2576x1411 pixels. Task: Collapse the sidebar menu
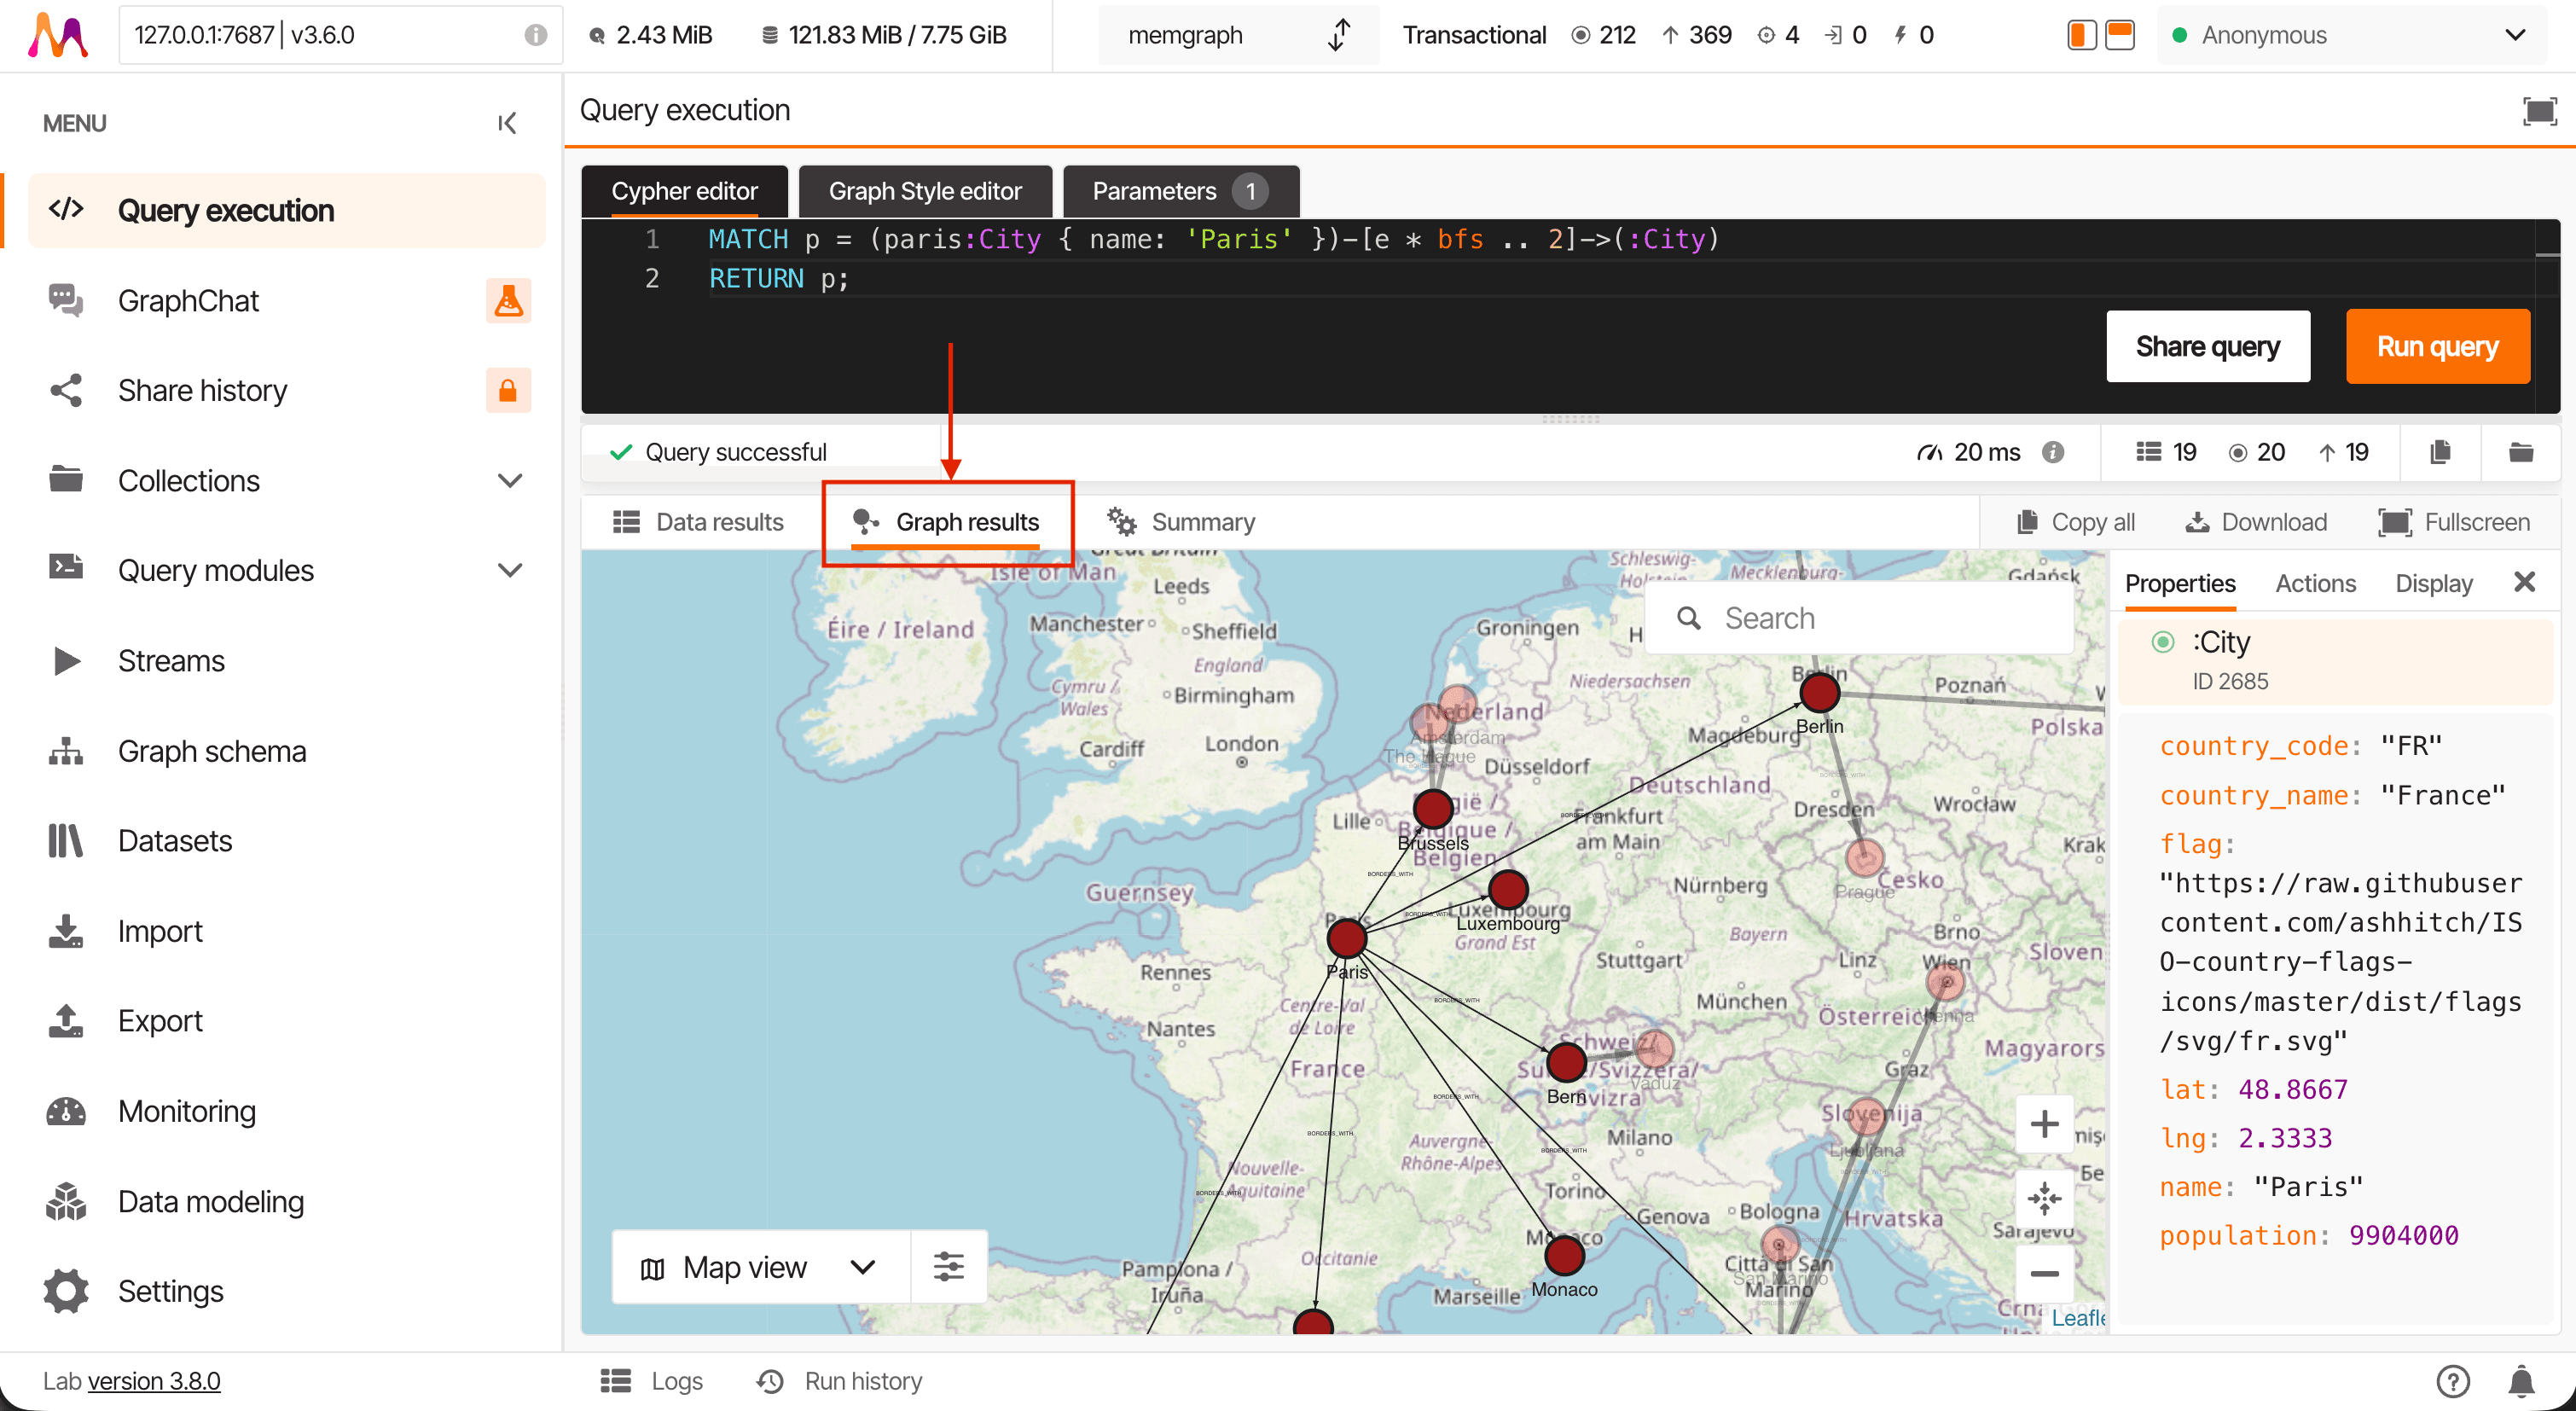(x=507, y=123)
